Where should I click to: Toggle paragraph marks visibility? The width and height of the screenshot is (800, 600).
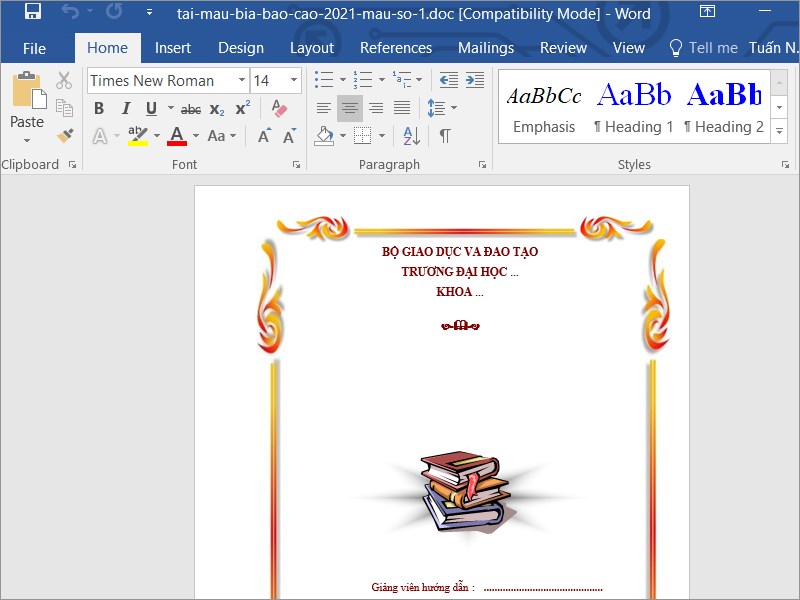click(x=444, y=135)
